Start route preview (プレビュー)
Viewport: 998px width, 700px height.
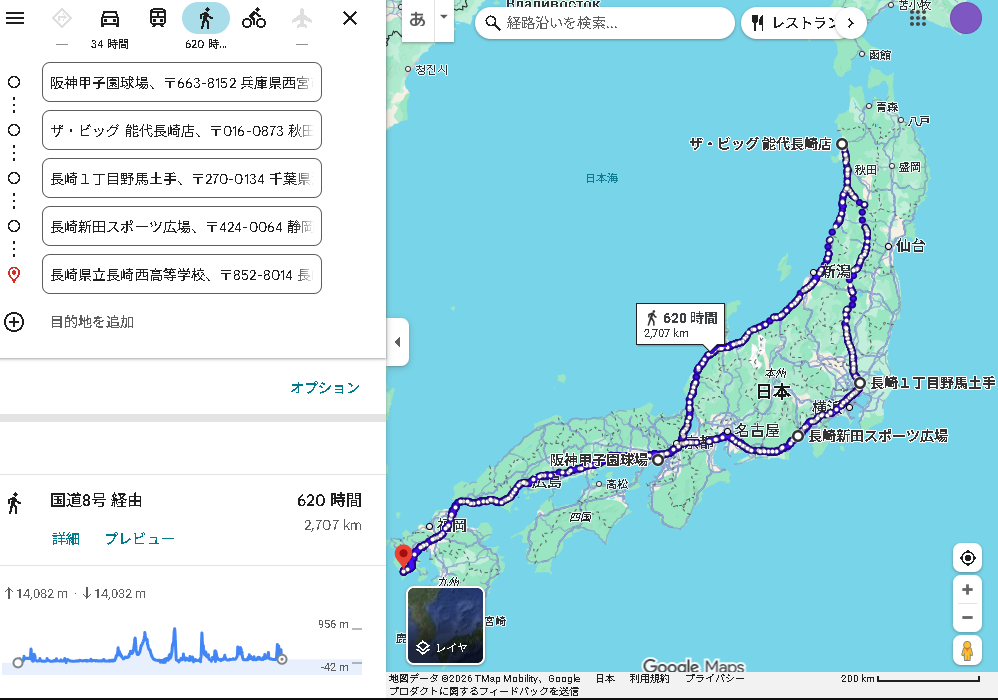(x=140, y=539)
